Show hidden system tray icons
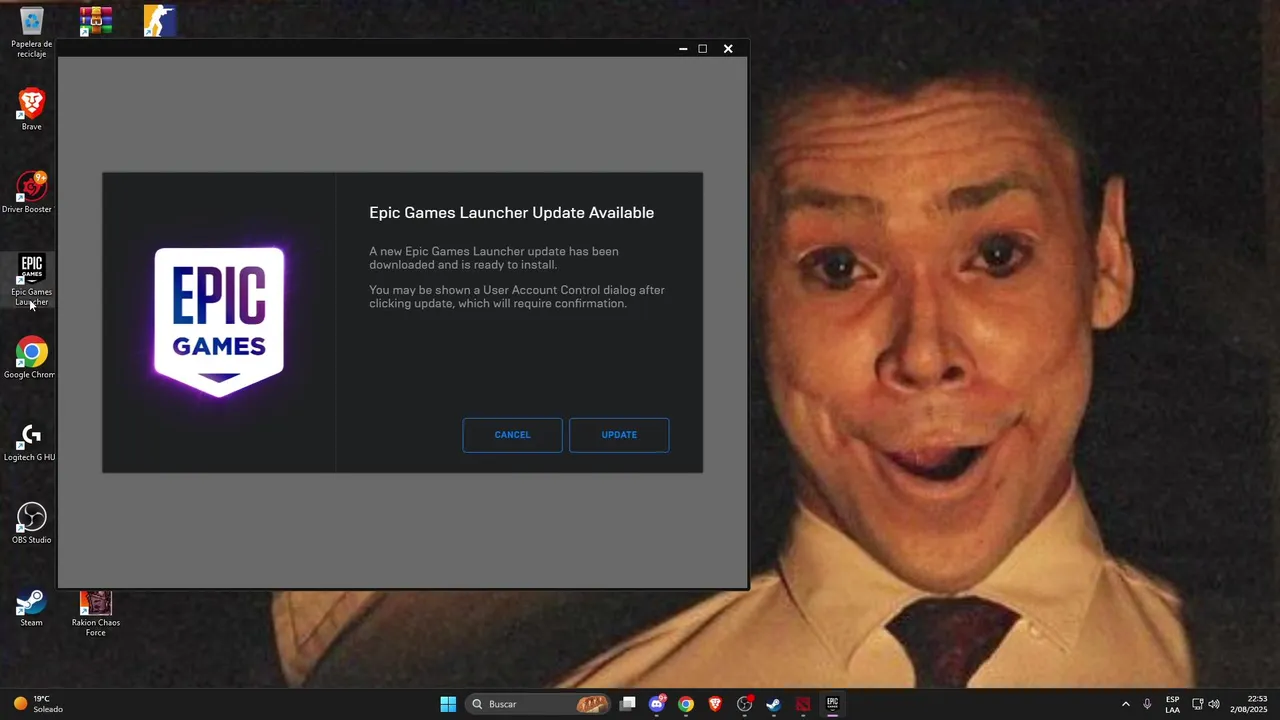Image resolution: width=1280 pixels, height=720 pixels. [1125, 704]
